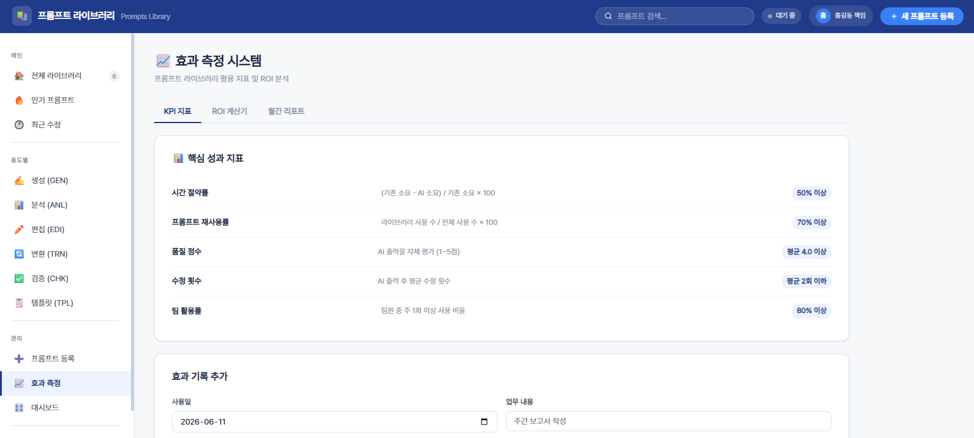Select the 분석 (ANL) chart icon
Viewport: 974px width, 438px height.
[x=19, y=205]
